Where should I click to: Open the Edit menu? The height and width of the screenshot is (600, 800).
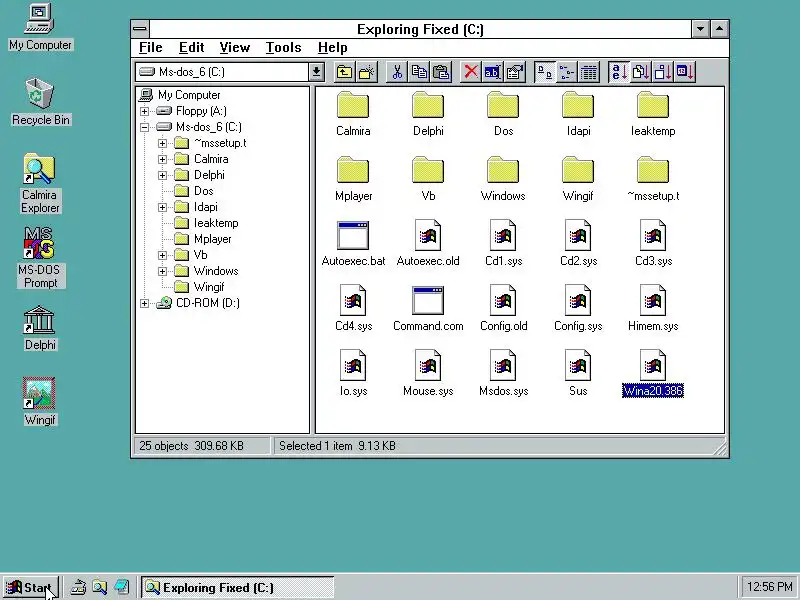[191, 47]
